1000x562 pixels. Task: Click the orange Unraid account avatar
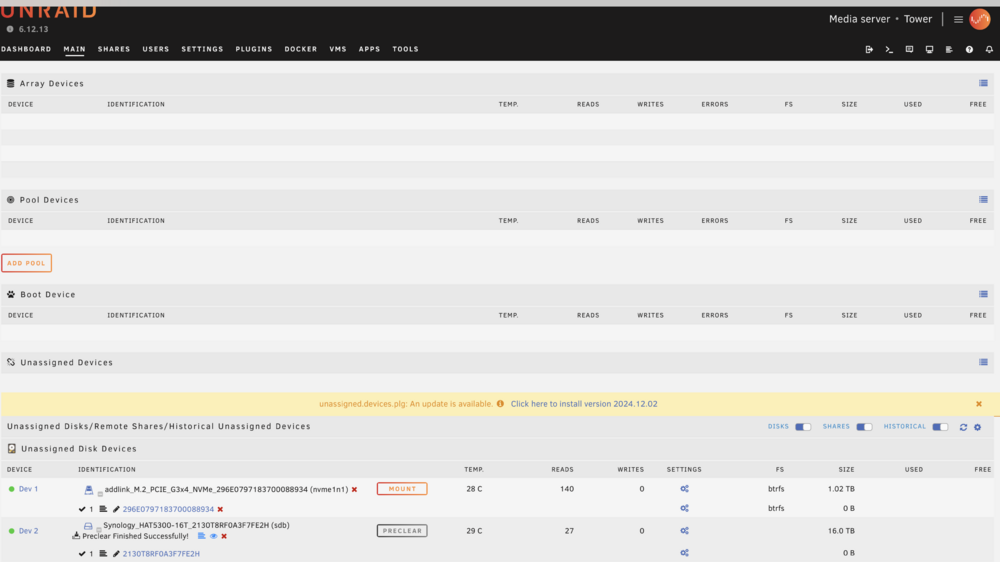[980, 19]
